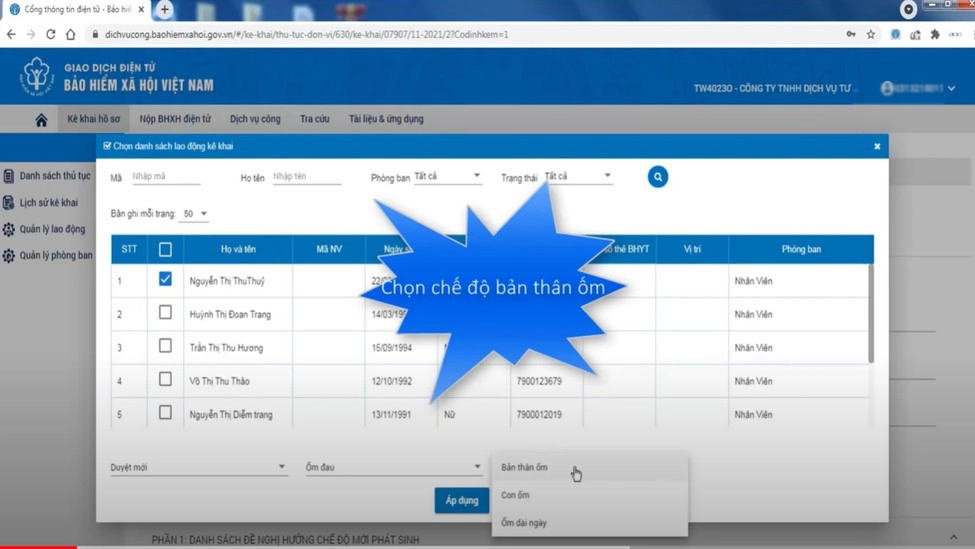The height and width of the screenshot is (549, 975).
Task: Select Bản thân ốm option
Action: [x=525, y=467]
